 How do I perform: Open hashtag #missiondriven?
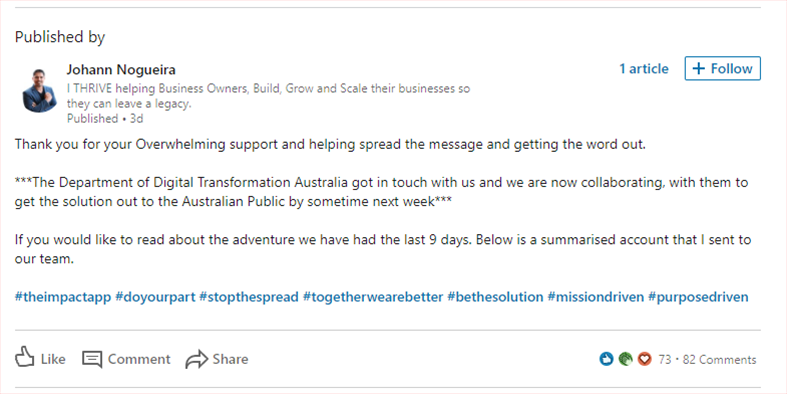pyautogui.click(x=596, y=297)
